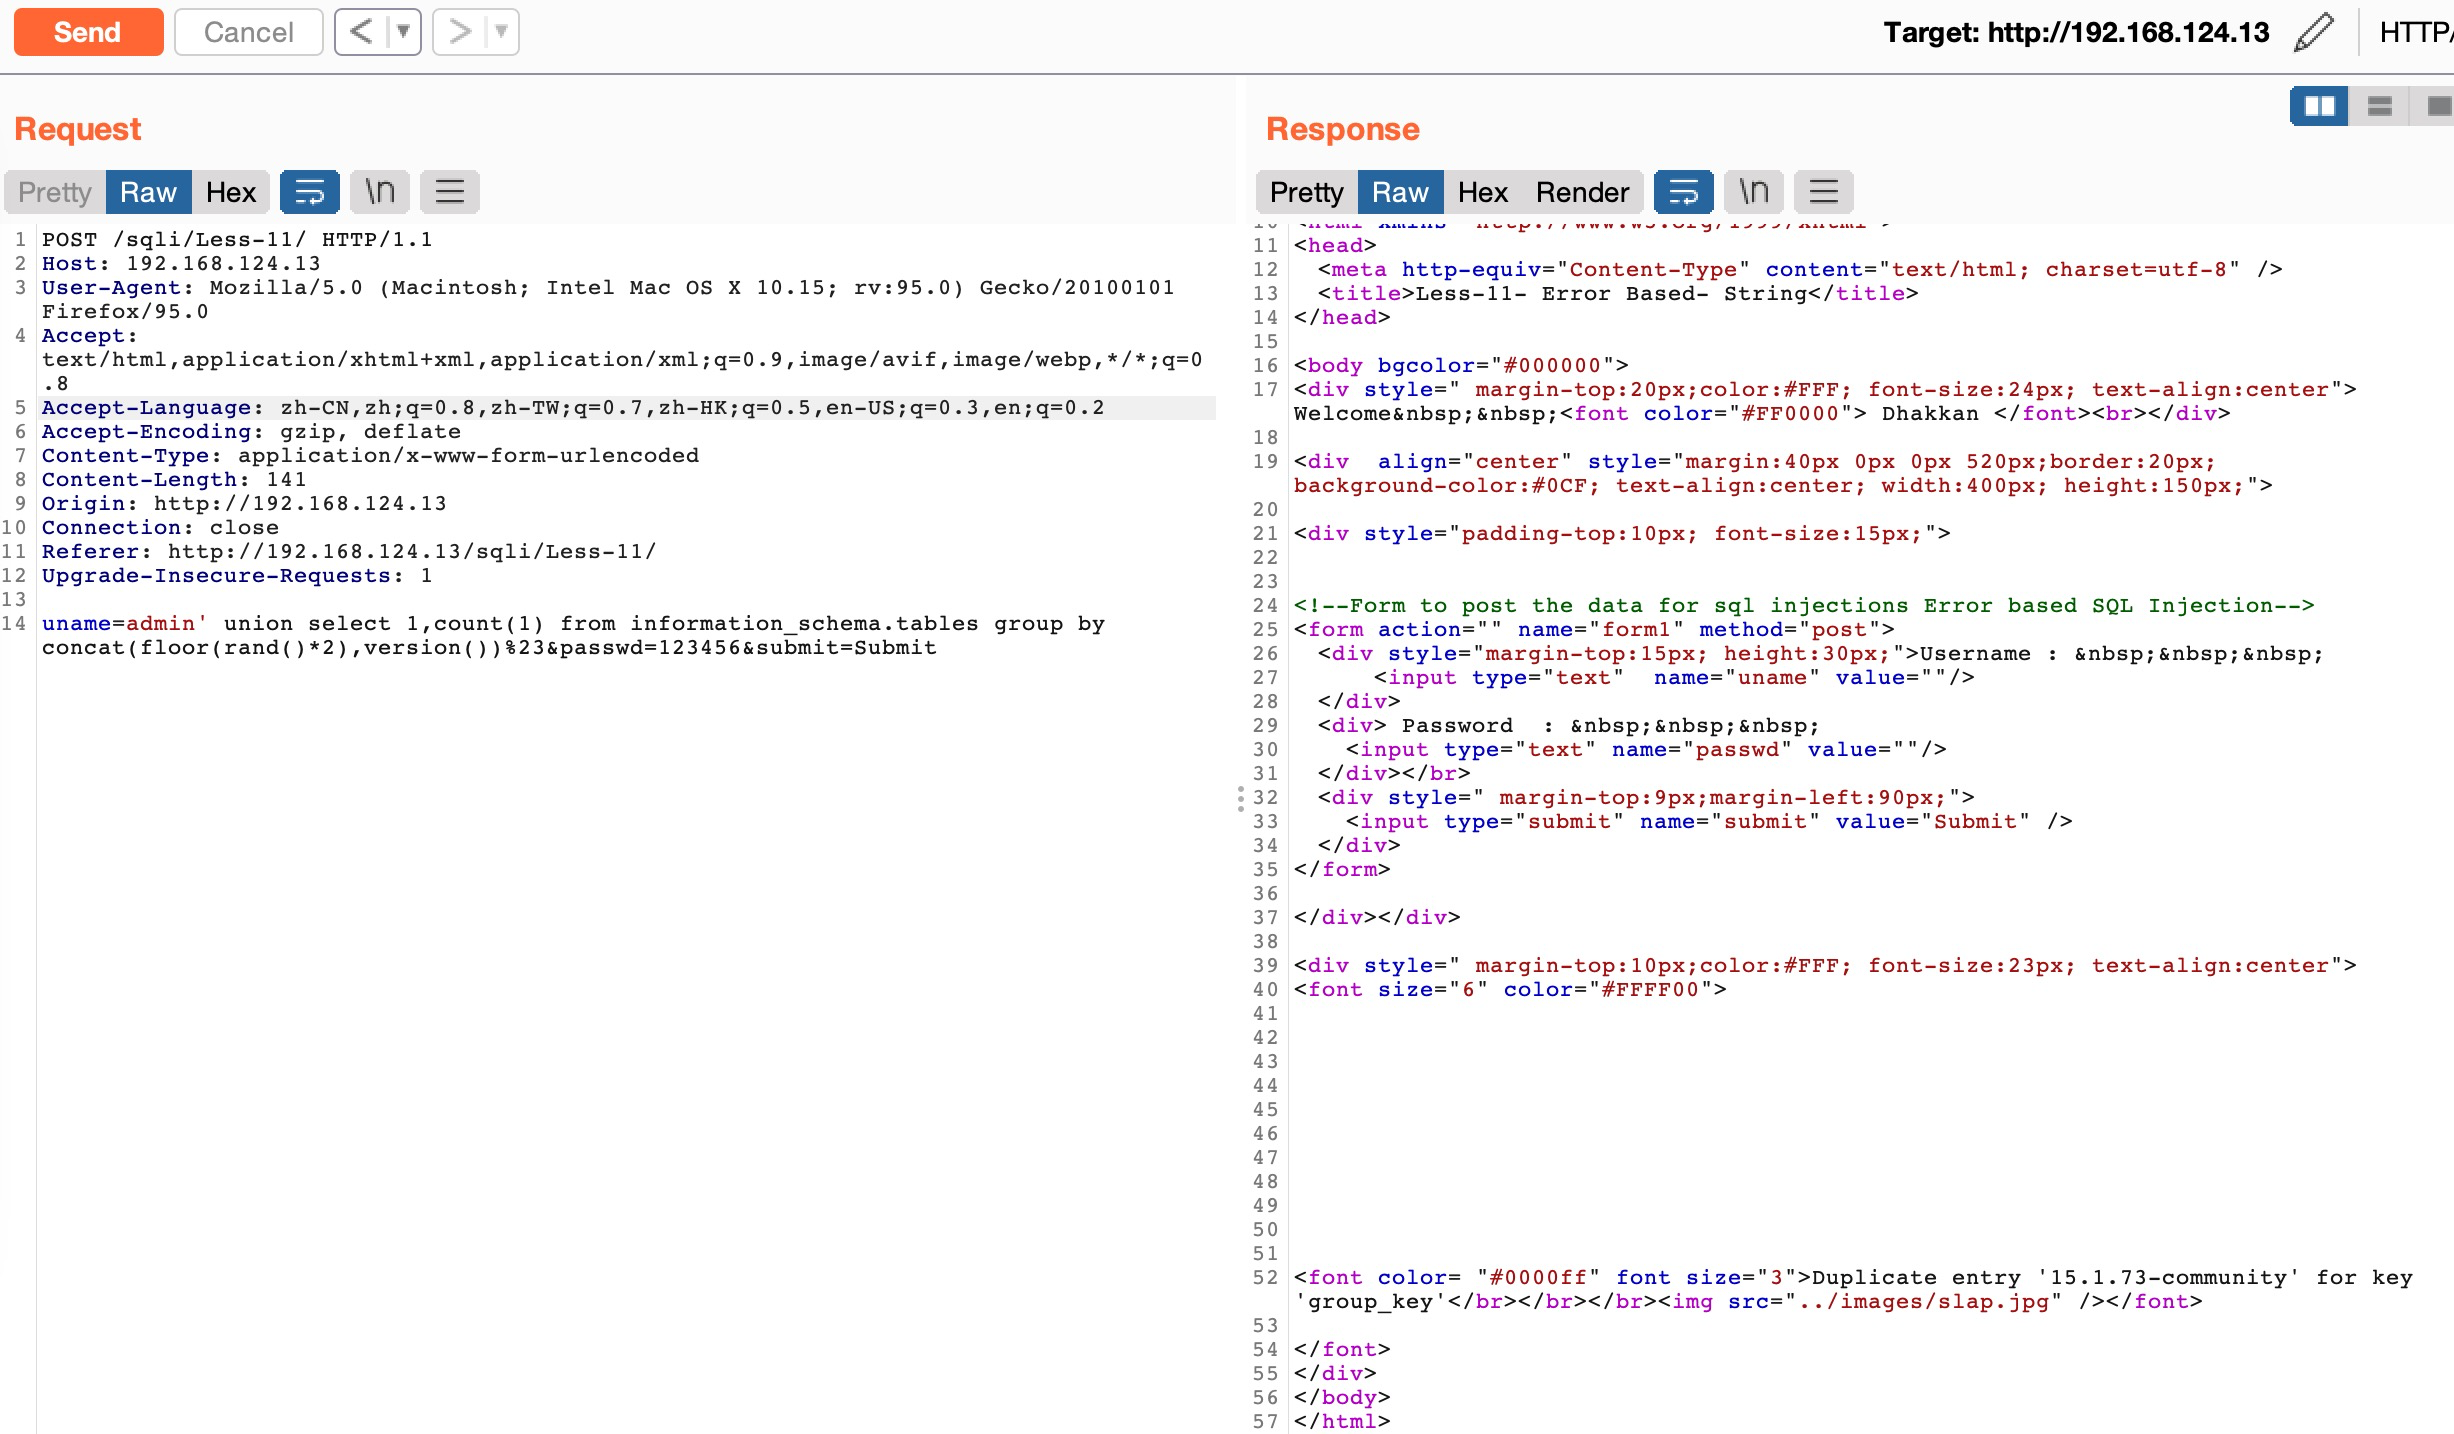Screen dimensions: 2454x1434
Task: Go forward with the next arrow
Action: 459,32
